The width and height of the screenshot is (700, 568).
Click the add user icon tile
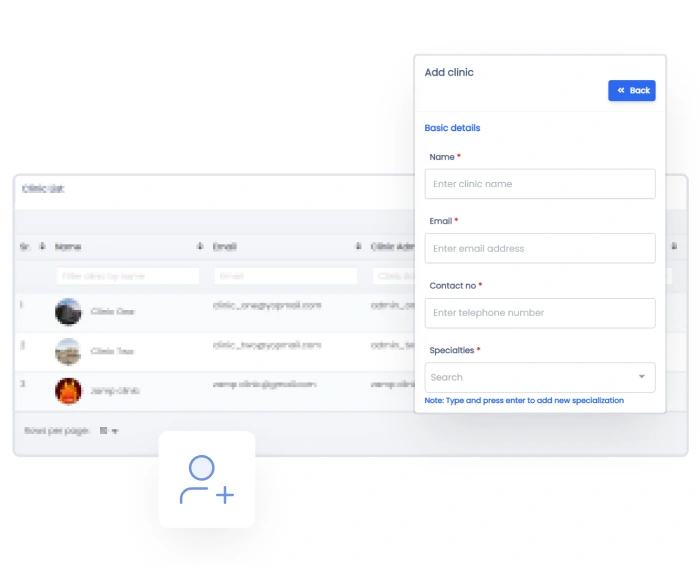click(207, 479)
